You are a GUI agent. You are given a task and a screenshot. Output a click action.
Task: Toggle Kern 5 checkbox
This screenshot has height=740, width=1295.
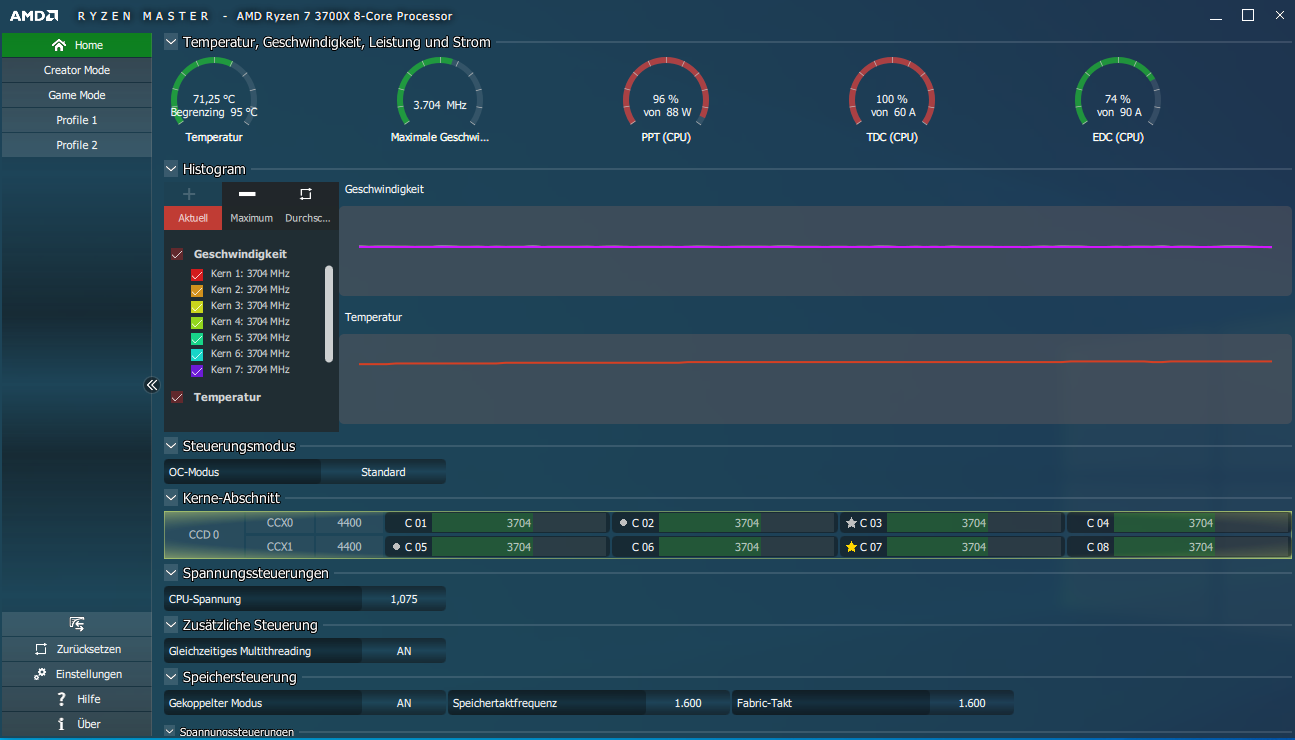click(x=197, y=338)
